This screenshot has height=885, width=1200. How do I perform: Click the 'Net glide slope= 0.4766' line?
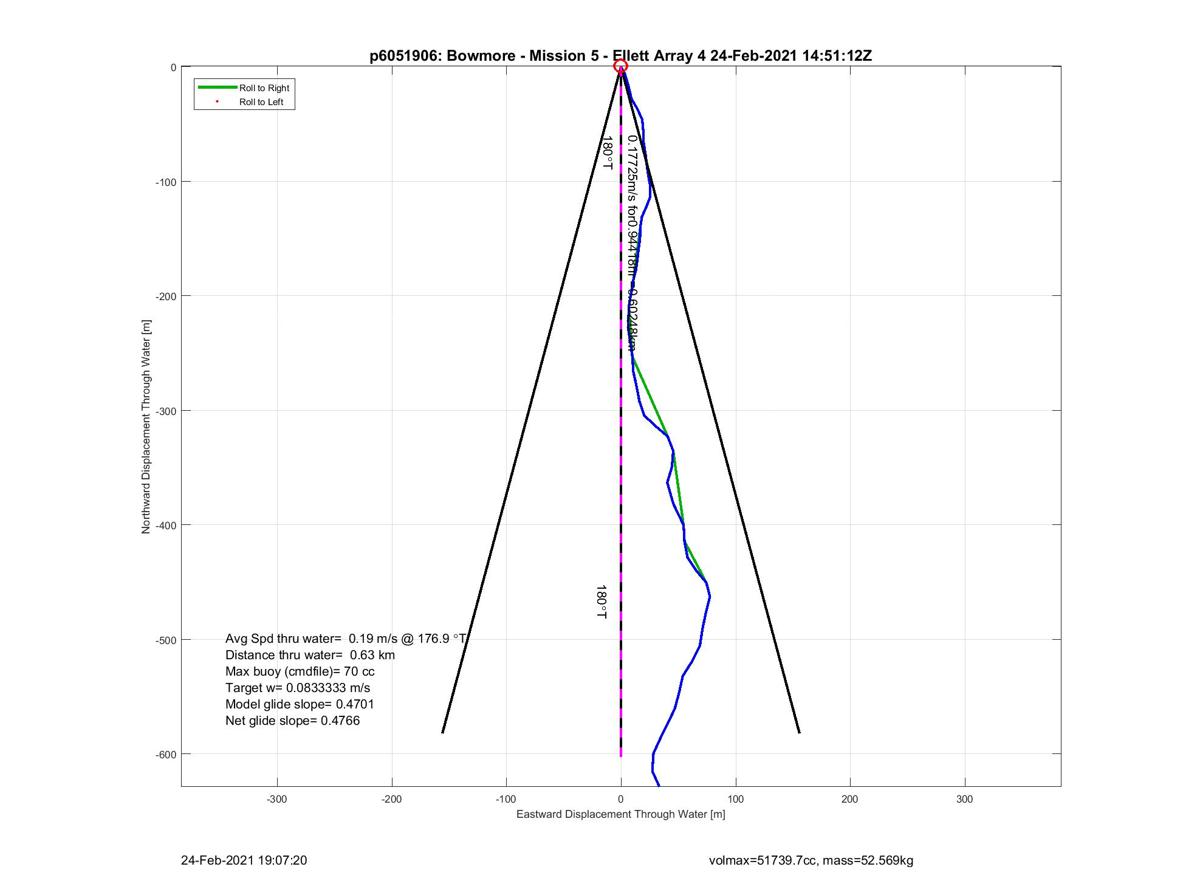(293, 720)
